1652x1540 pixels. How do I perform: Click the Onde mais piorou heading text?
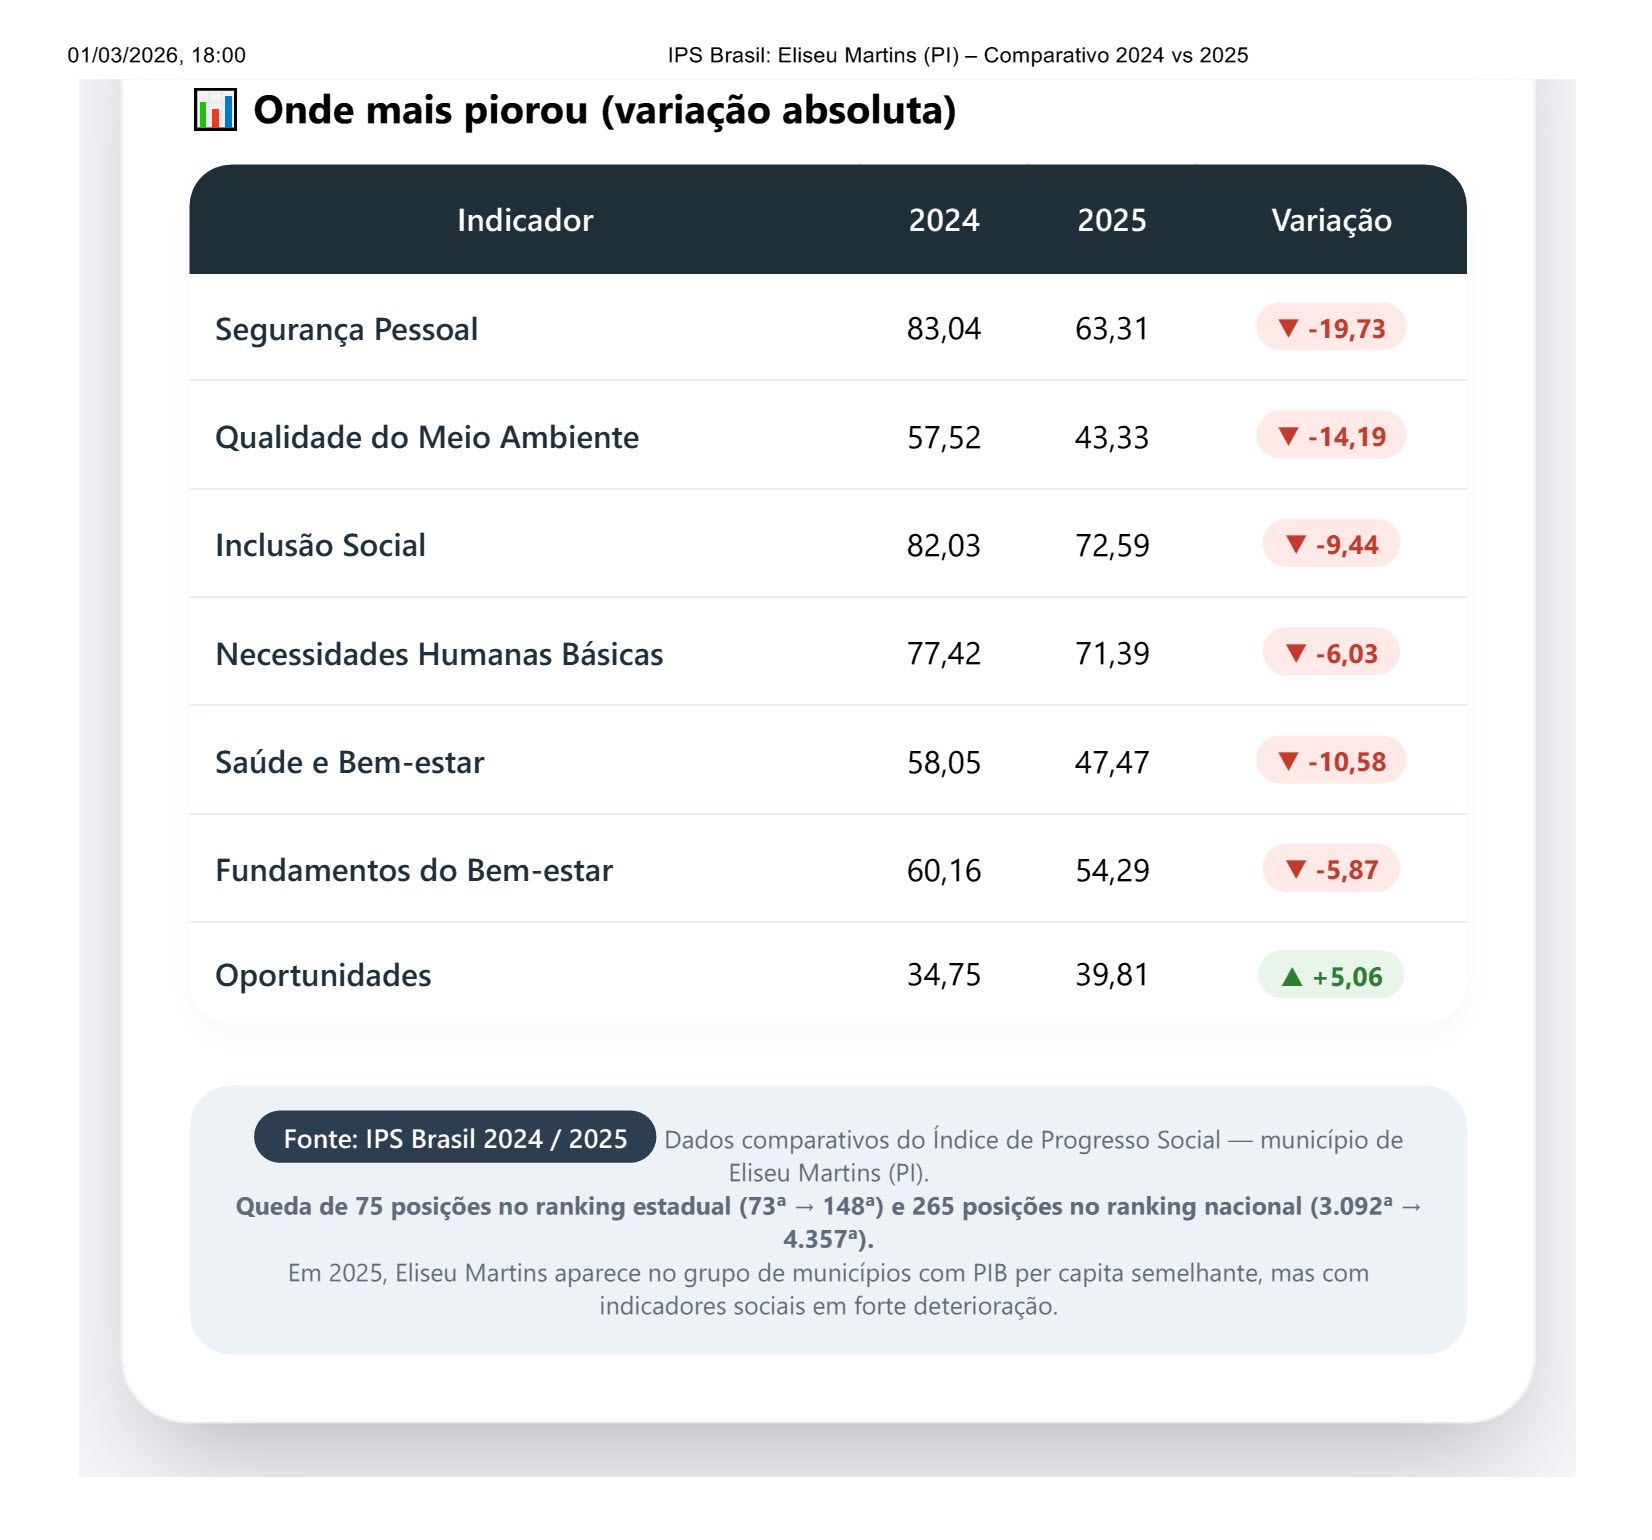604,110
